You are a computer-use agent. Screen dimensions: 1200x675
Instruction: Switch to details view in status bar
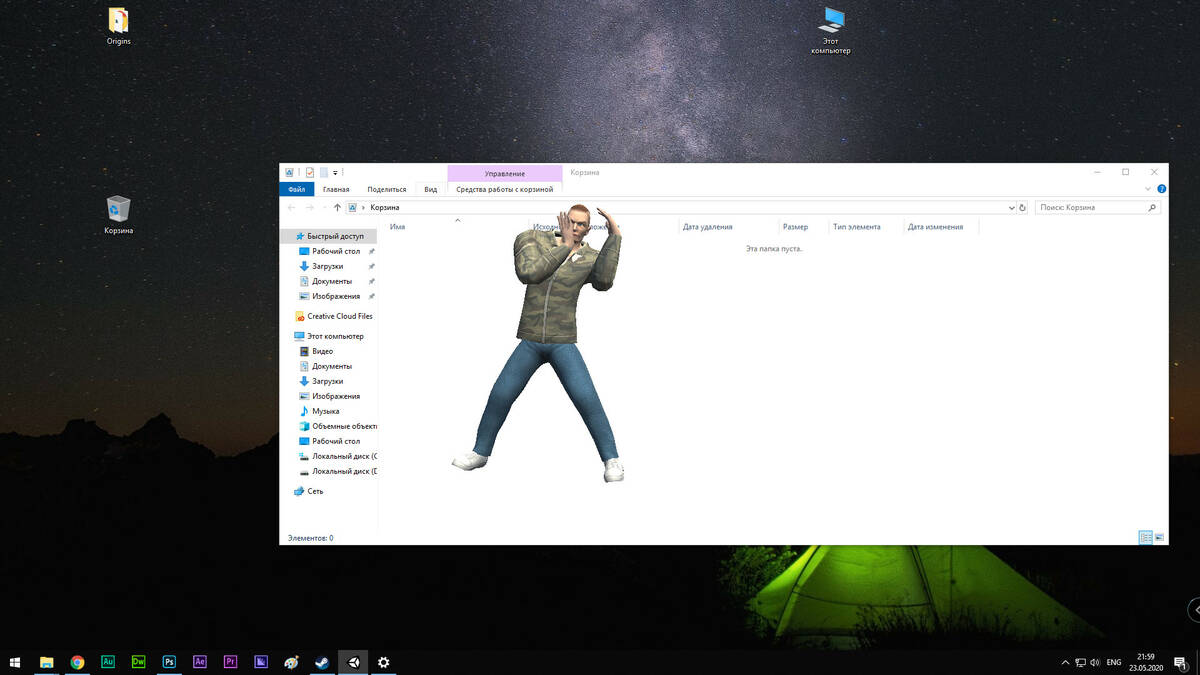[1146, 538]
